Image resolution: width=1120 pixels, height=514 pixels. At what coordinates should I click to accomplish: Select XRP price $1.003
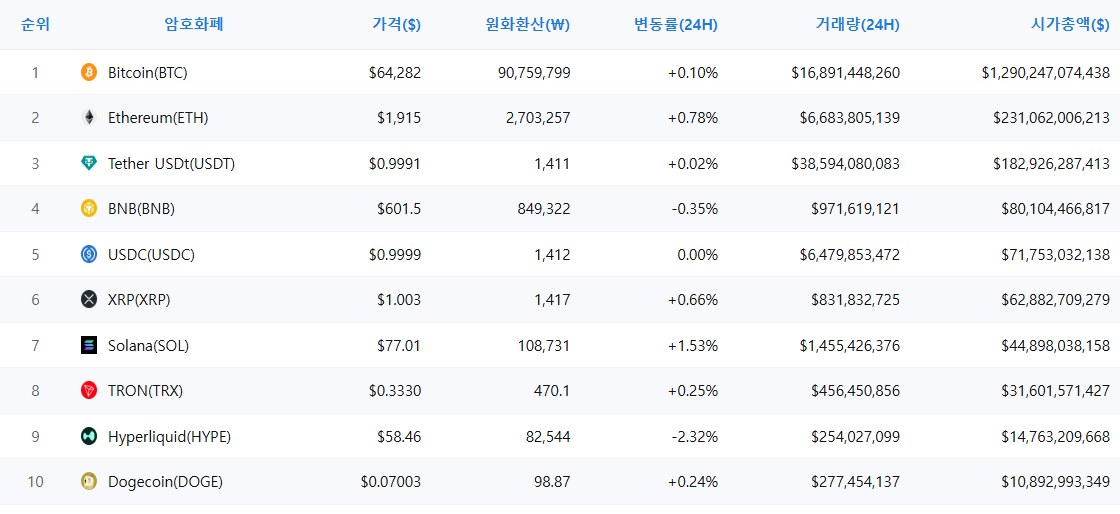click(399, 301)
